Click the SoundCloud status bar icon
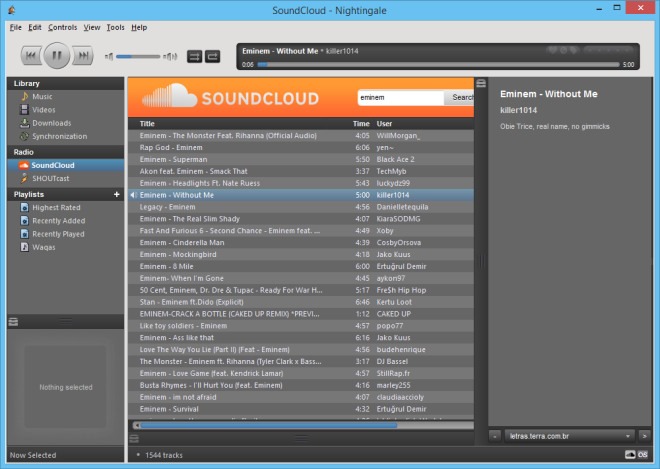Viewport: 660px width, 469px height. (630, 455)
